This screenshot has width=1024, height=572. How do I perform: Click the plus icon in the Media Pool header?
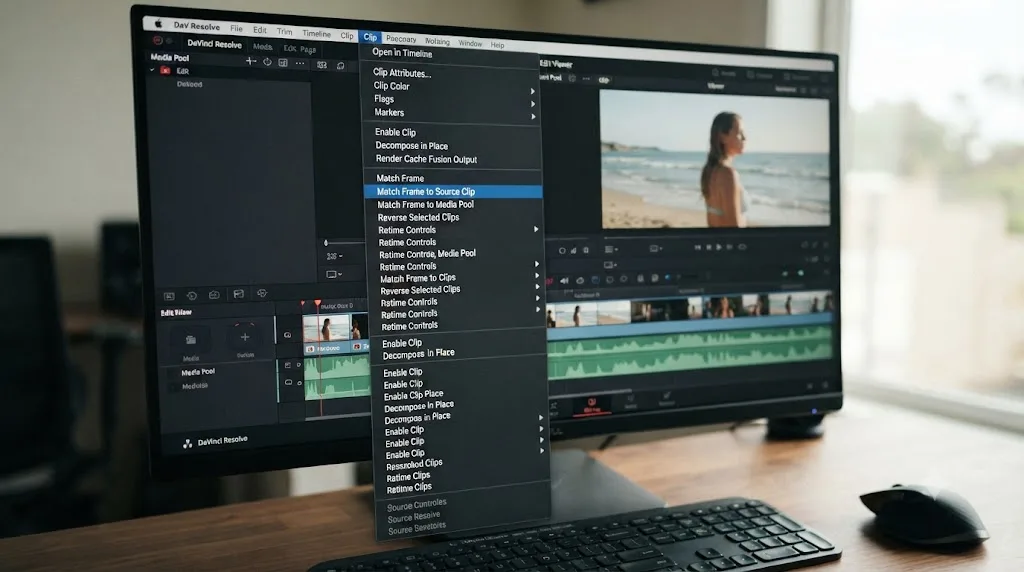click(251, 61)
